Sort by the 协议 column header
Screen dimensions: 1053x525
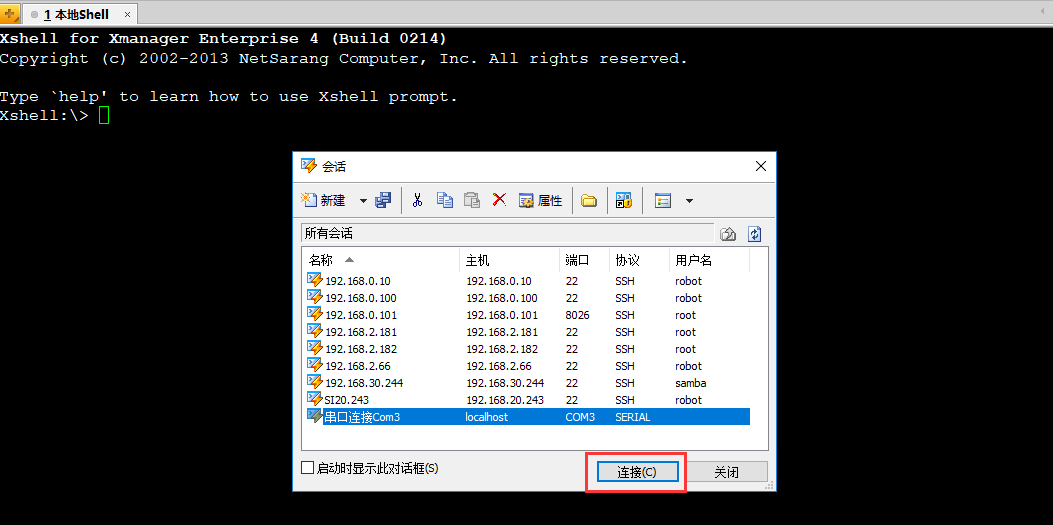coord(639,260)
